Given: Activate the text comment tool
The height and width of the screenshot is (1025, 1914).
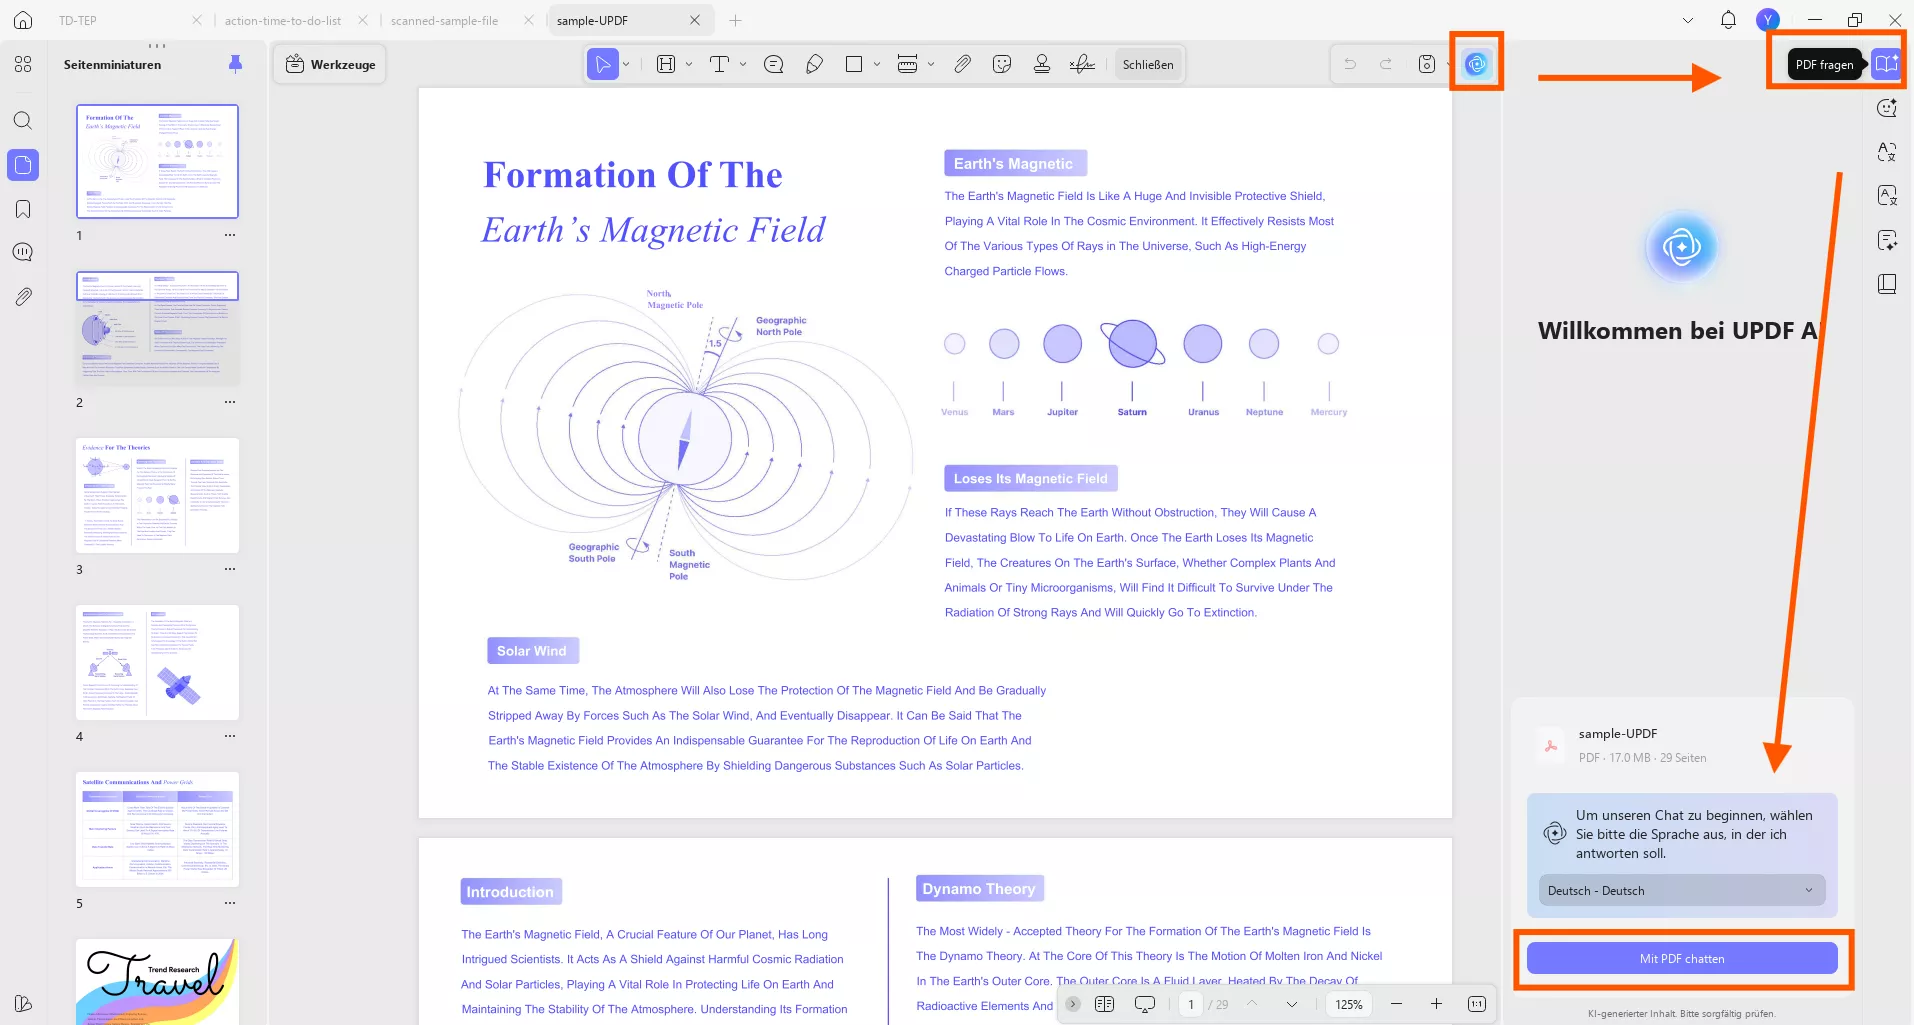Looking at the screenshot, I should point(719,64).
